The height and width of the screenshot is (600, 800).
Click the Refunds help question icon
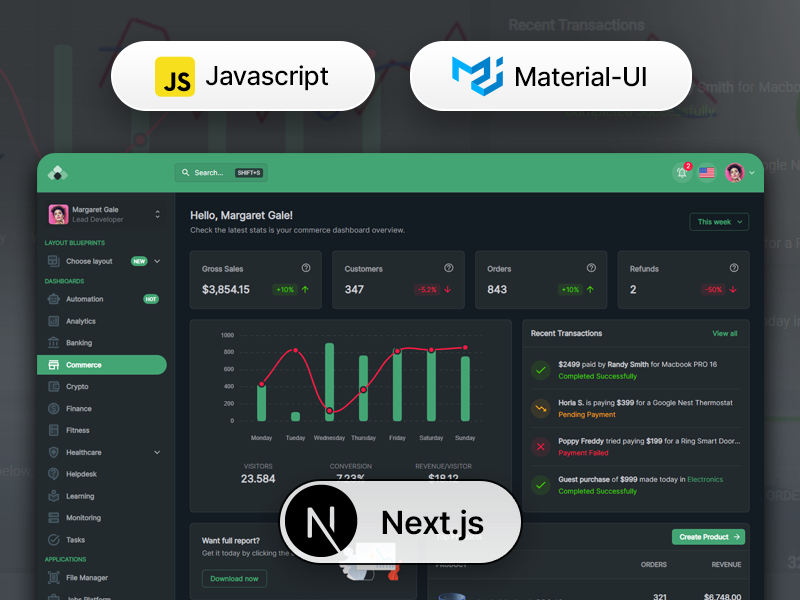point(734,268)
